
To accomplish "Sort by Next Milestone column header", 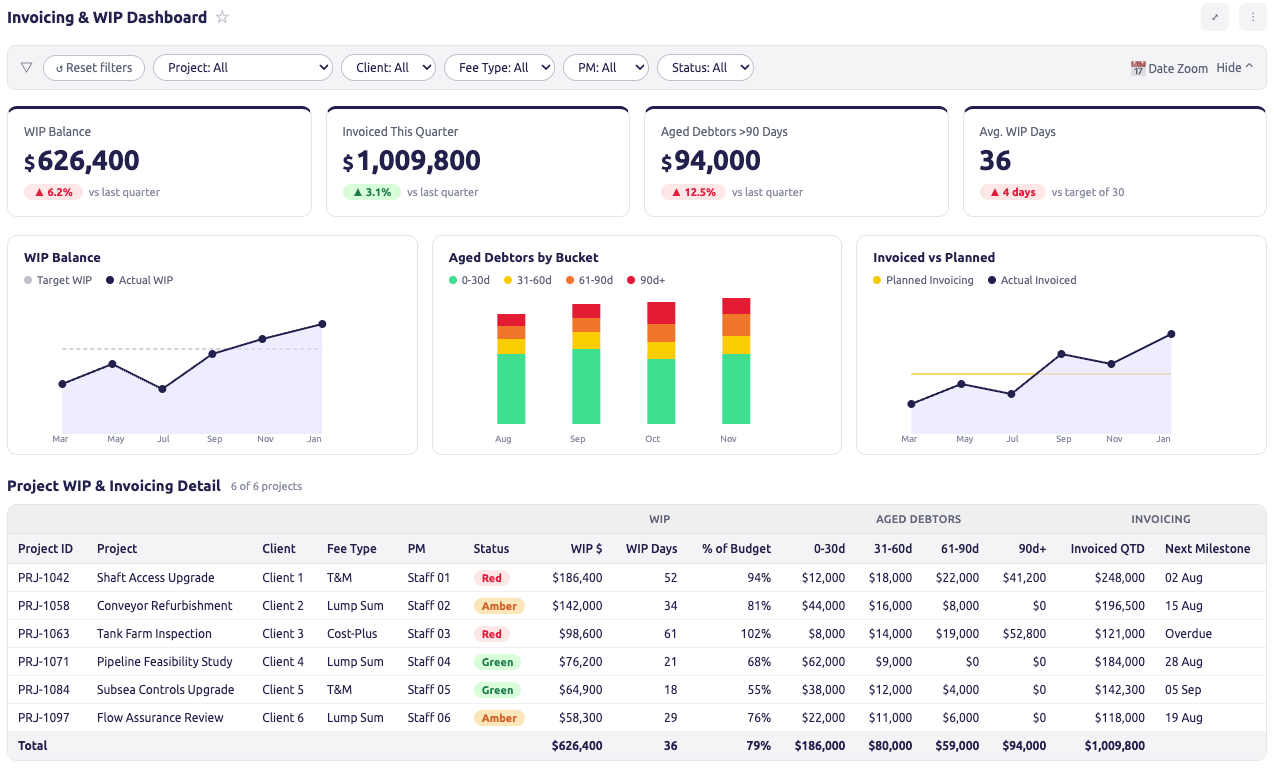I will click(x=1207, y=549).
